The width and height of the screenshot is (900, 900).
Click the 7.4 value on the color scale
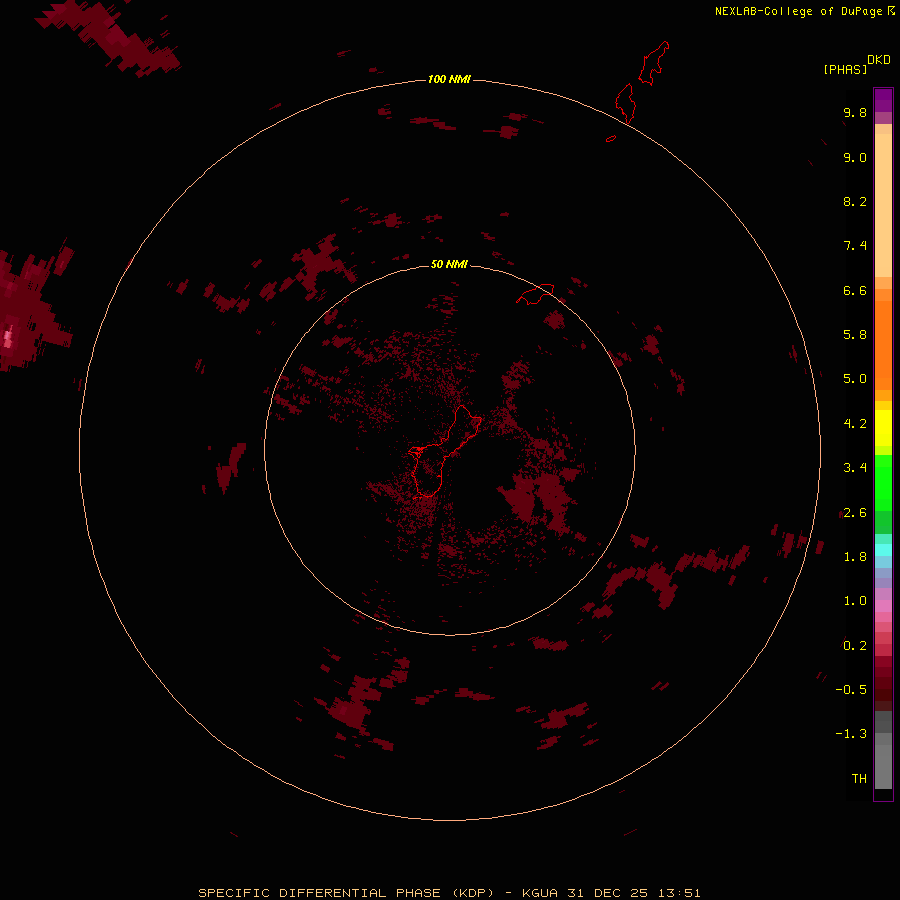click(855, 246)
